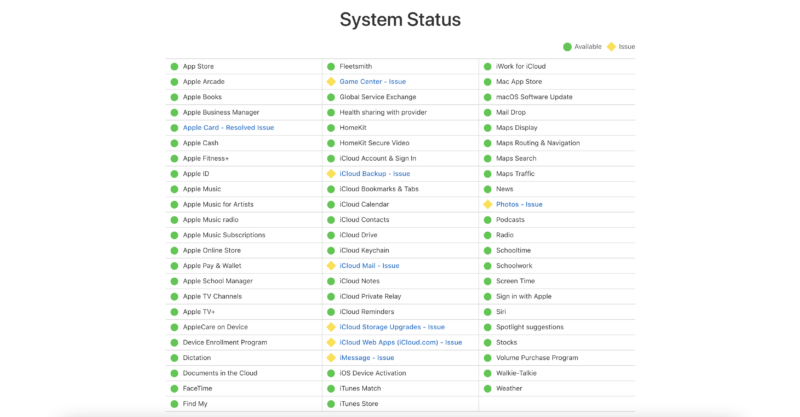Click the yellow issue icon beside Photos

[x=488, y=204]
